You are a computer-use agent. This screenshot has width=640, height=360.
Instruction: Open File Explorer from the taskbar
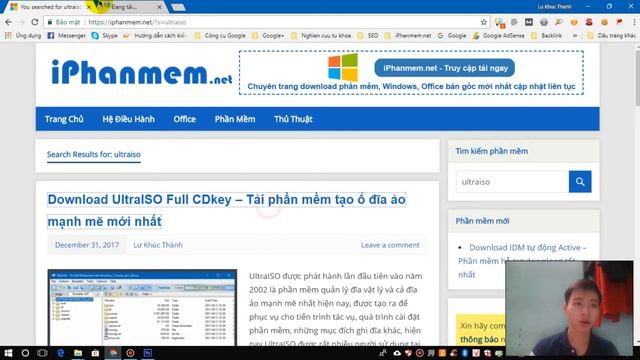coord(78,353)
